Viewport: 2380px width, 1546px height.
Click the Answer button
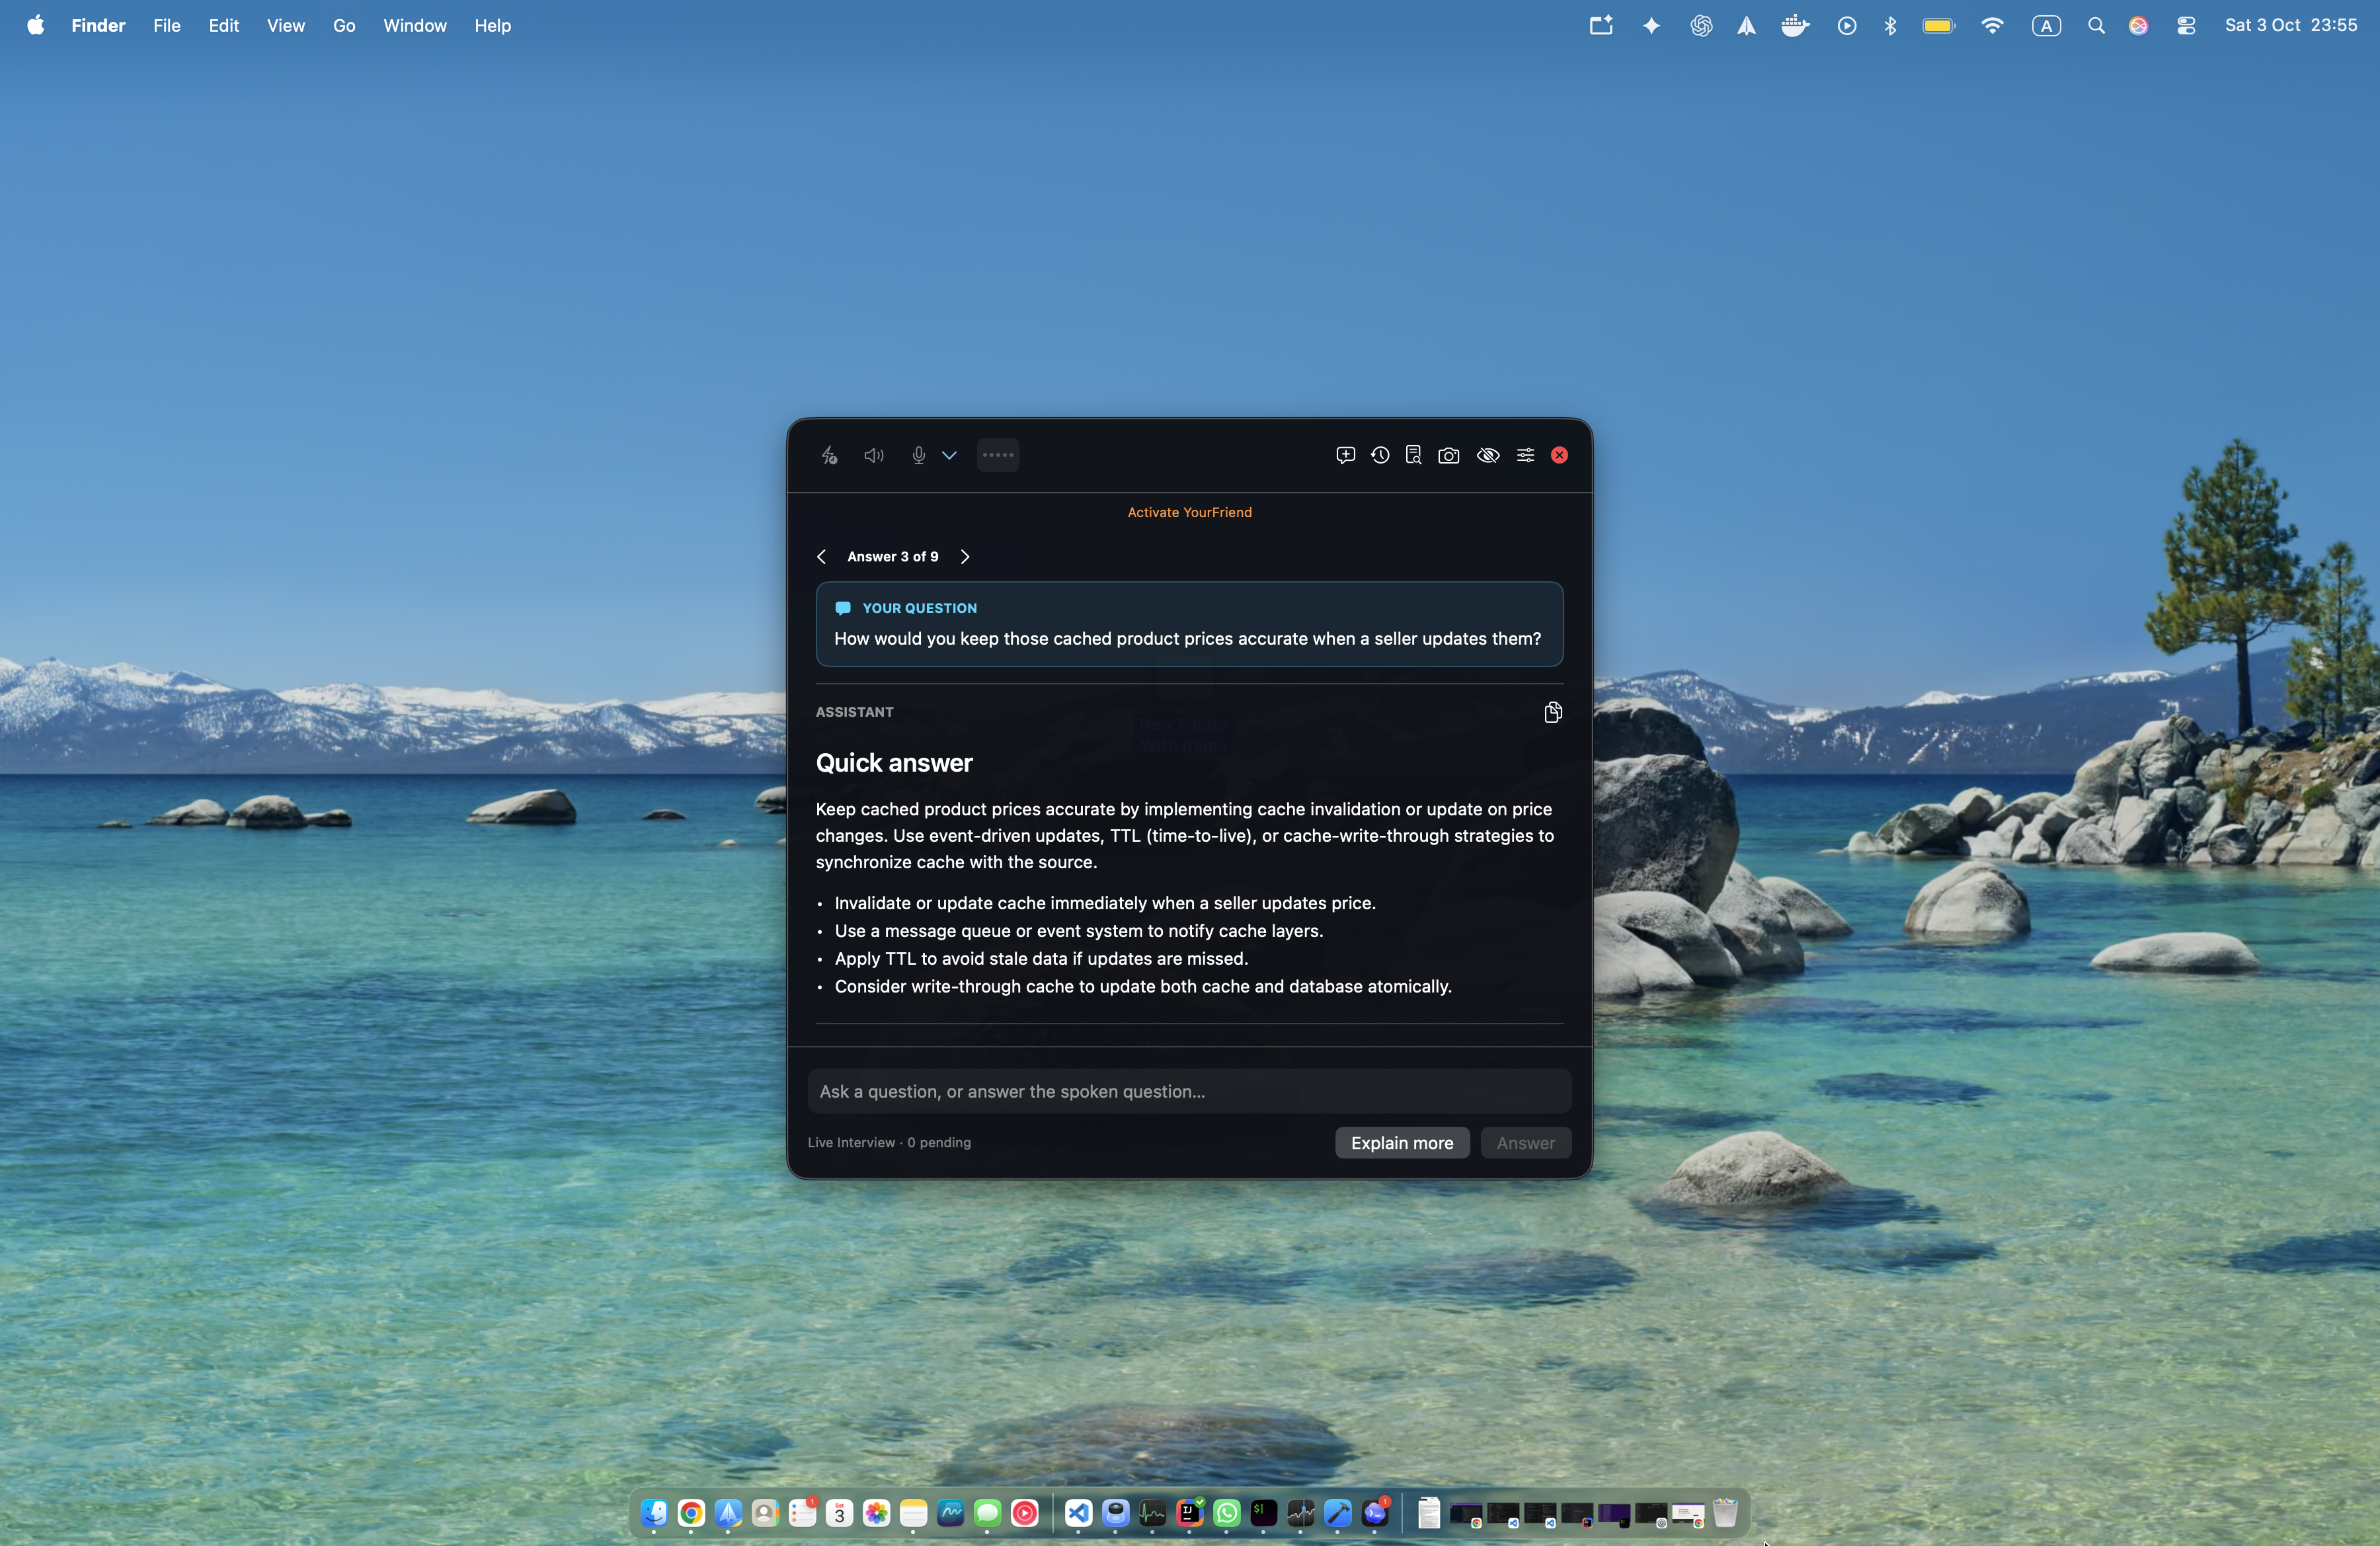(x=1525, y=1143)
